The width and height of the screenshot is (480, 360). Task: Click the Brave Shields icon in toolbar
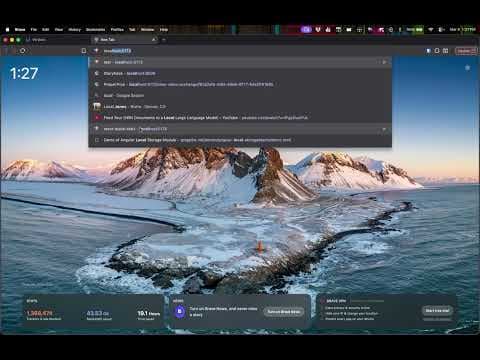428,51
